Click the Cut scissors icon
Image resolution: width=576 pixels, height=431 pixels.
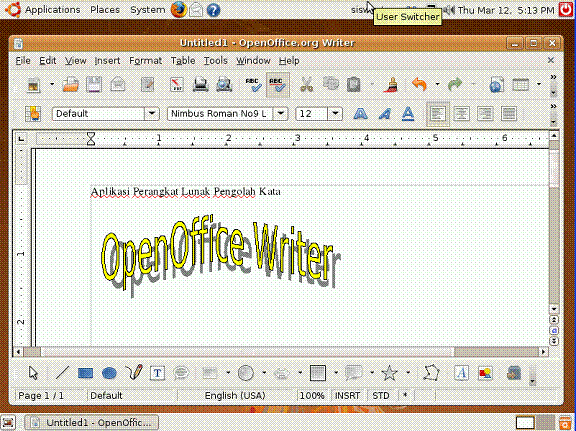tap(307, 85)
